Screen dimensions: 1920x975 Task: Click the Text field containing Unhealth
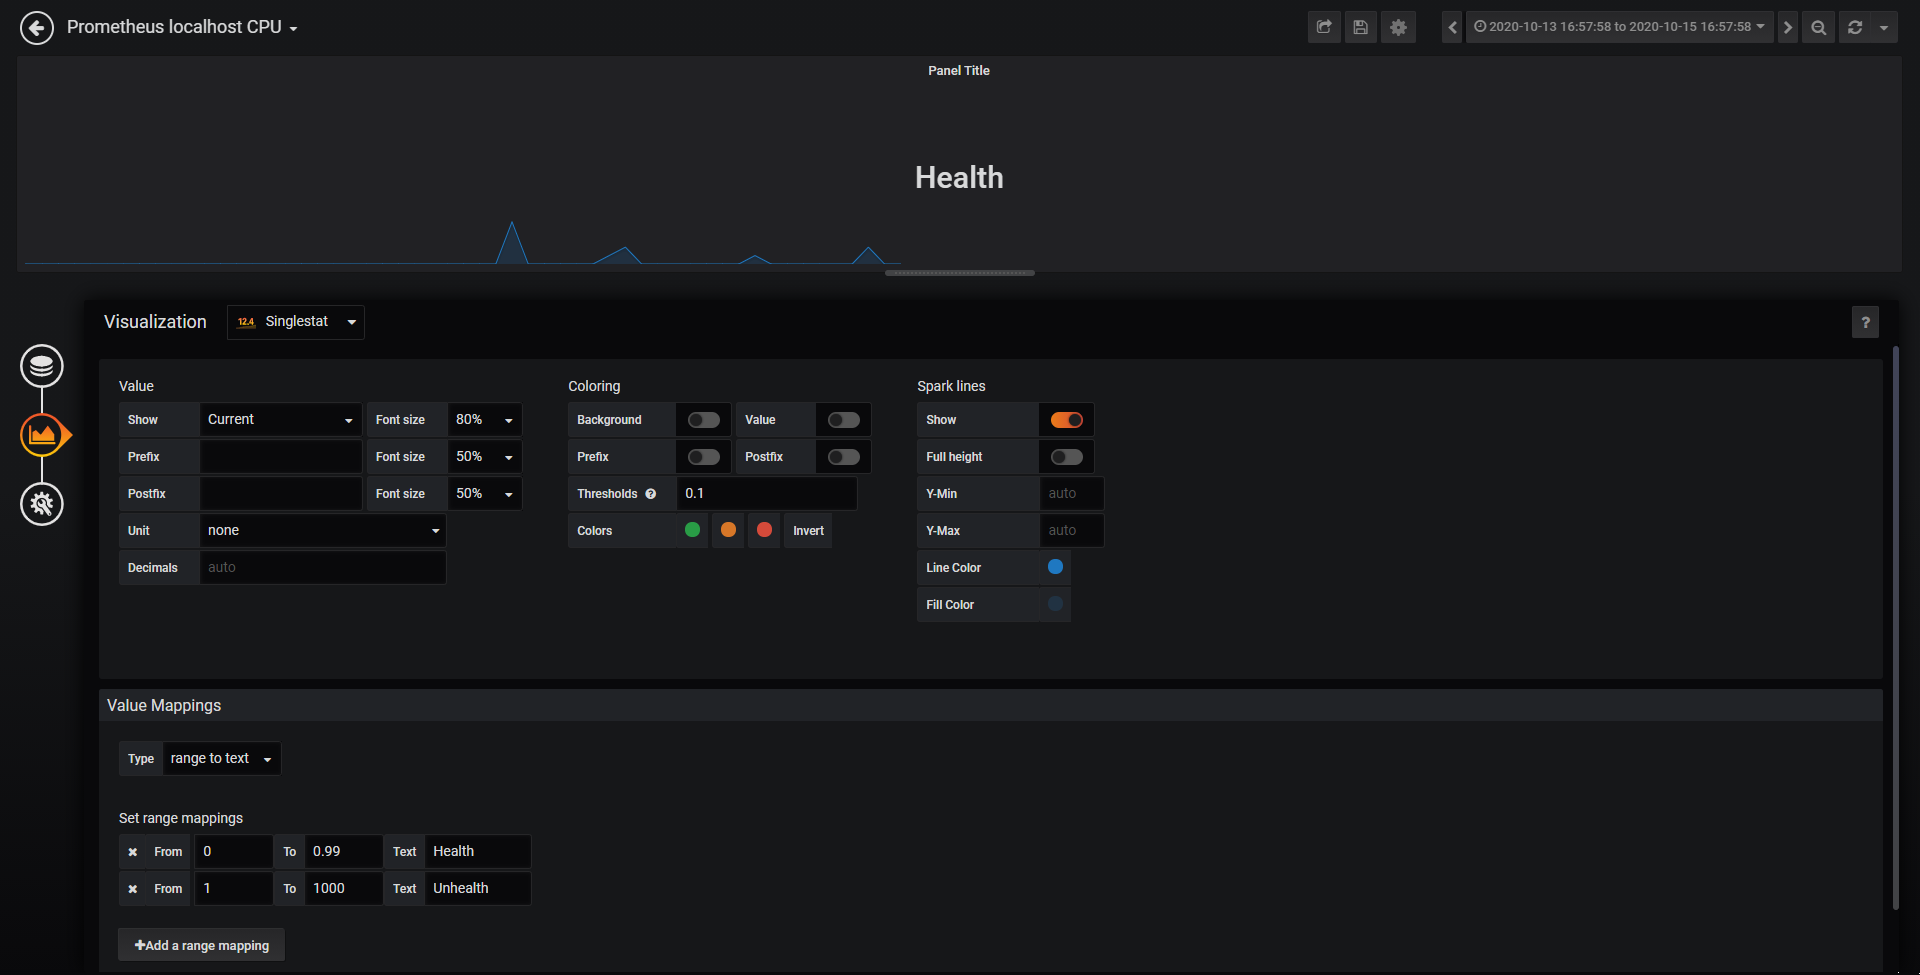click(478, 889)
